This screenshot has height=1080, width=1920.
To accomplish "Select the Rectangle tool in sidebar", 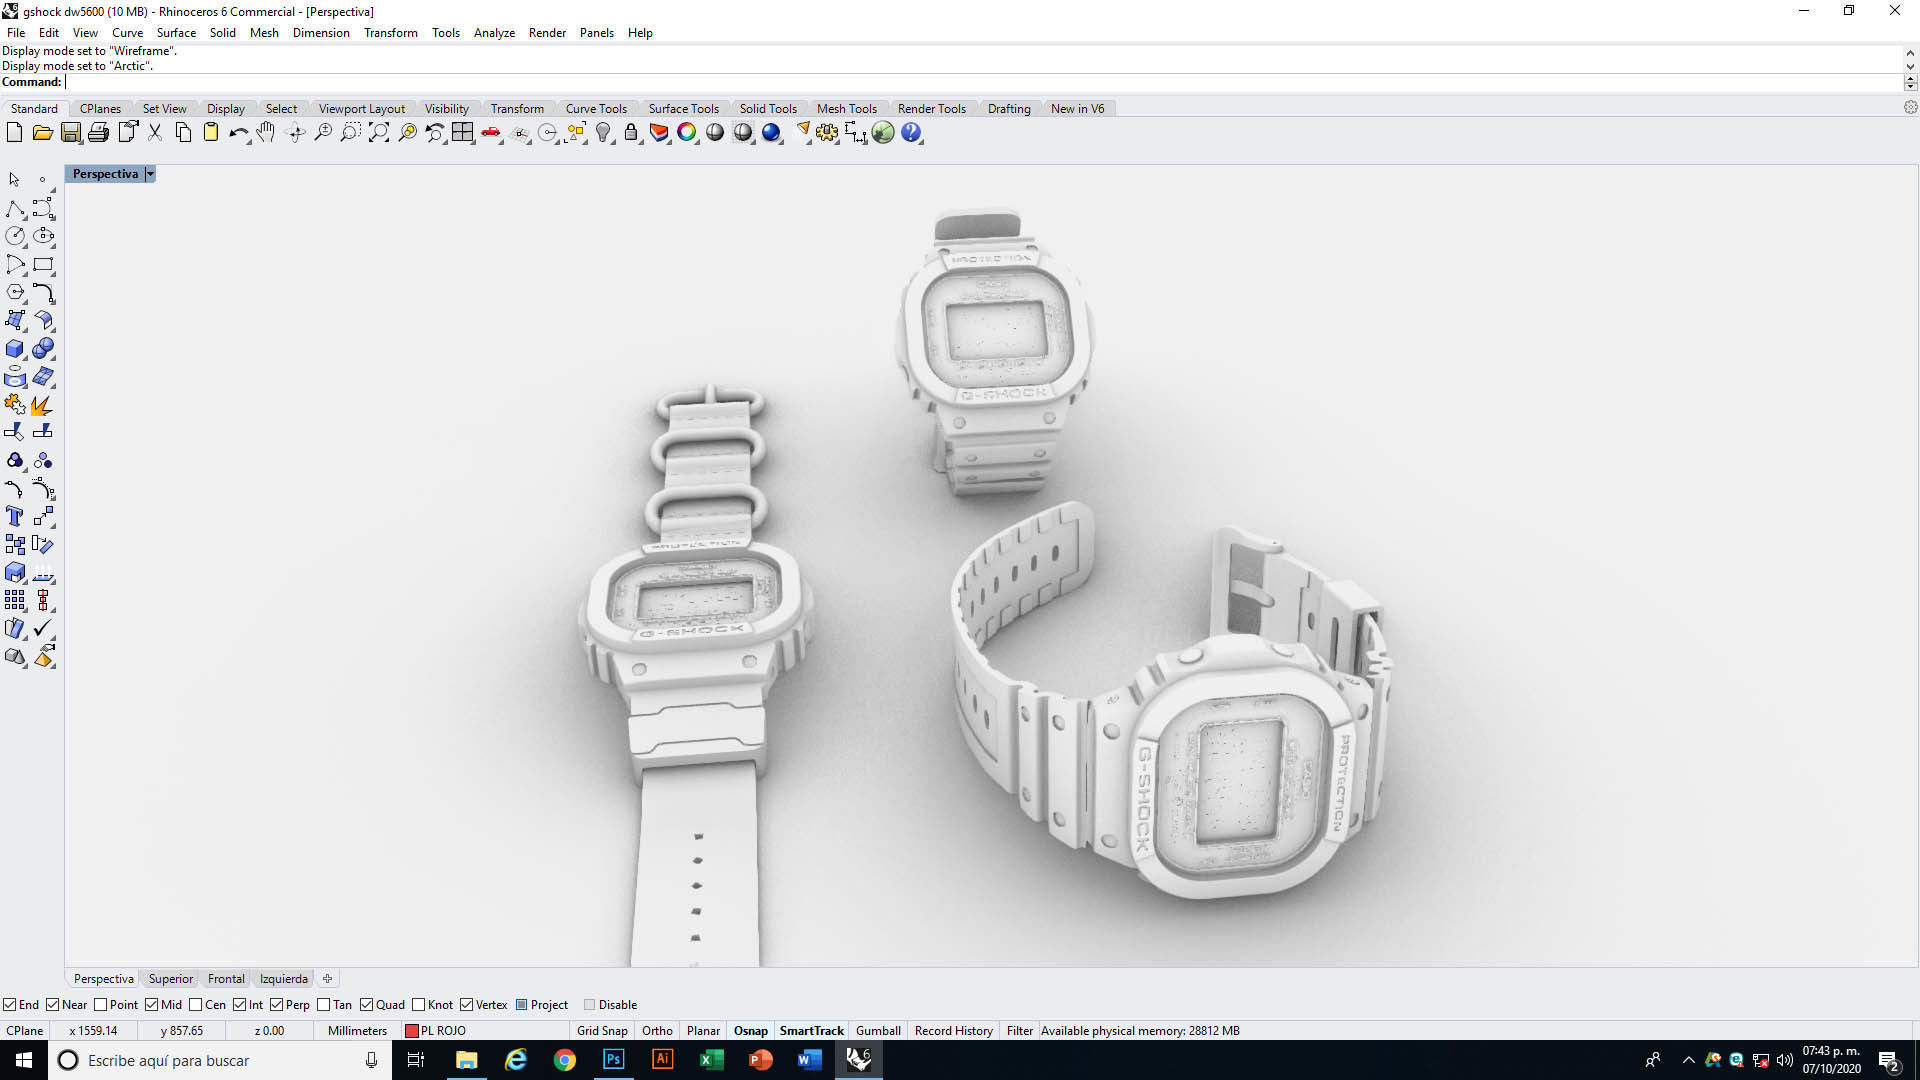I will [43, 264].
